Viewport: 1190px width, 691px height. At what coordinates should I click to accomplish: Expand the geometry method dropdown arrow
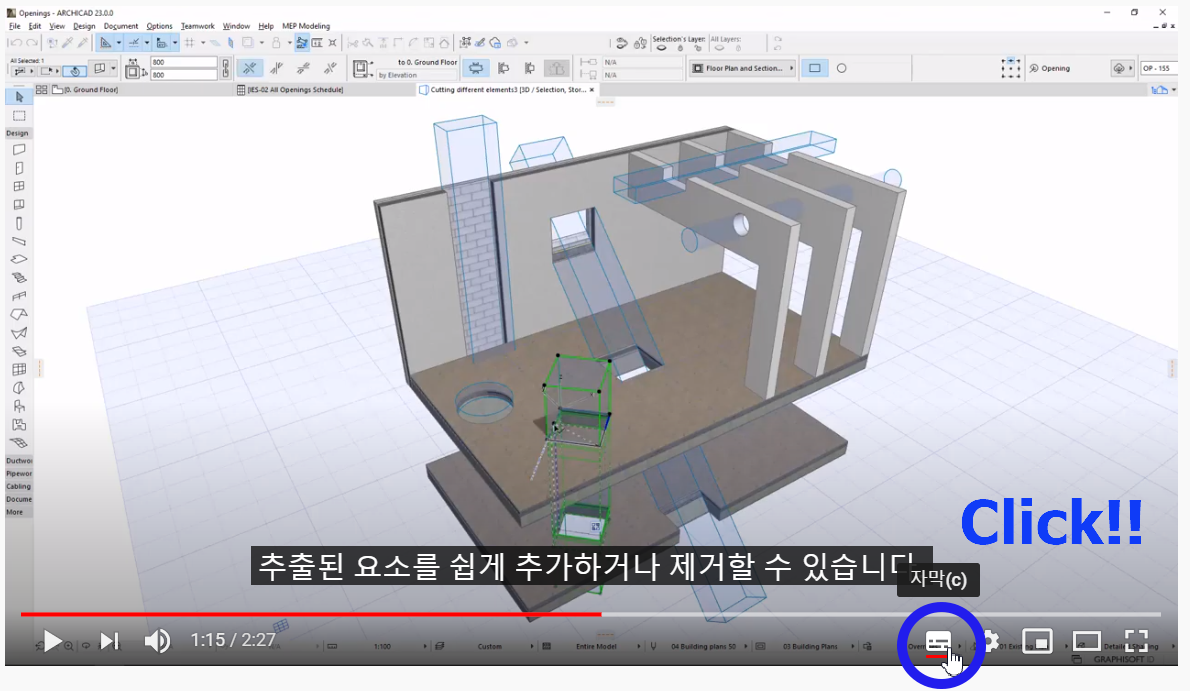113,69
